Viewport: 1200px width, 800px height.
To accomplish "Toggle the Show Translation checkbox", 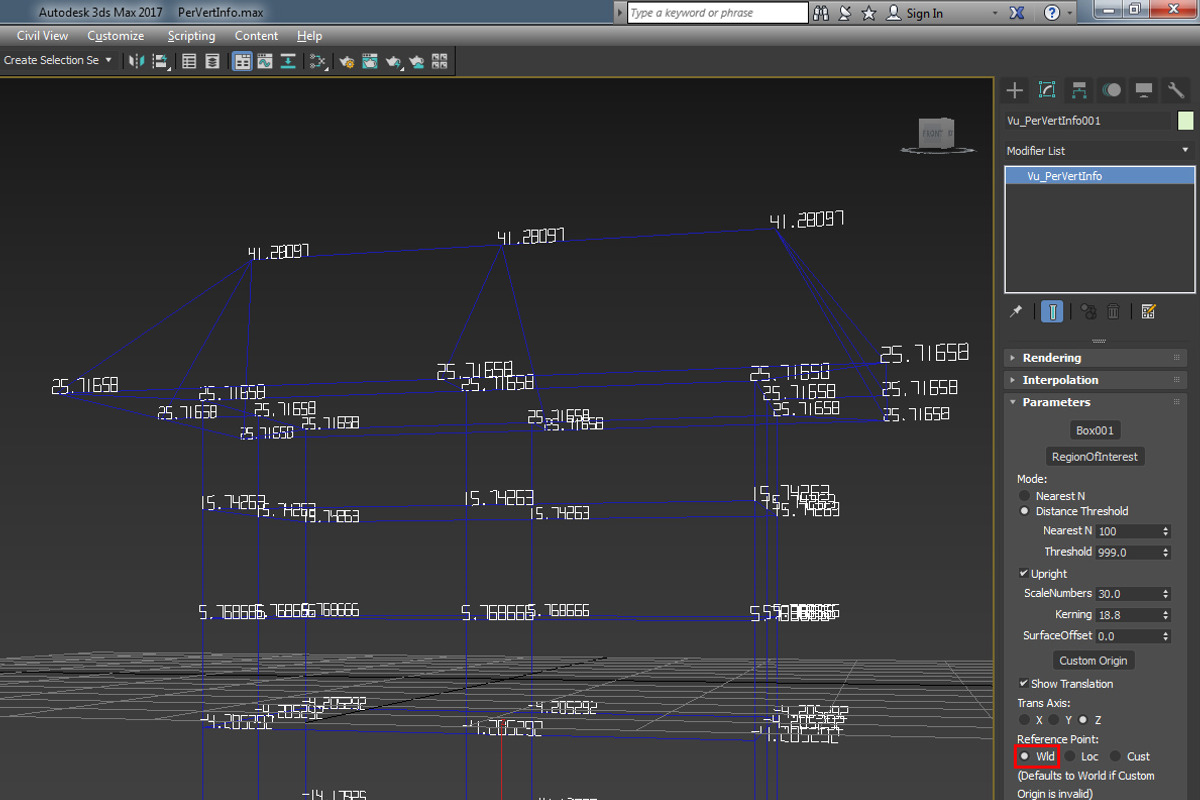I will point(1023,684).
